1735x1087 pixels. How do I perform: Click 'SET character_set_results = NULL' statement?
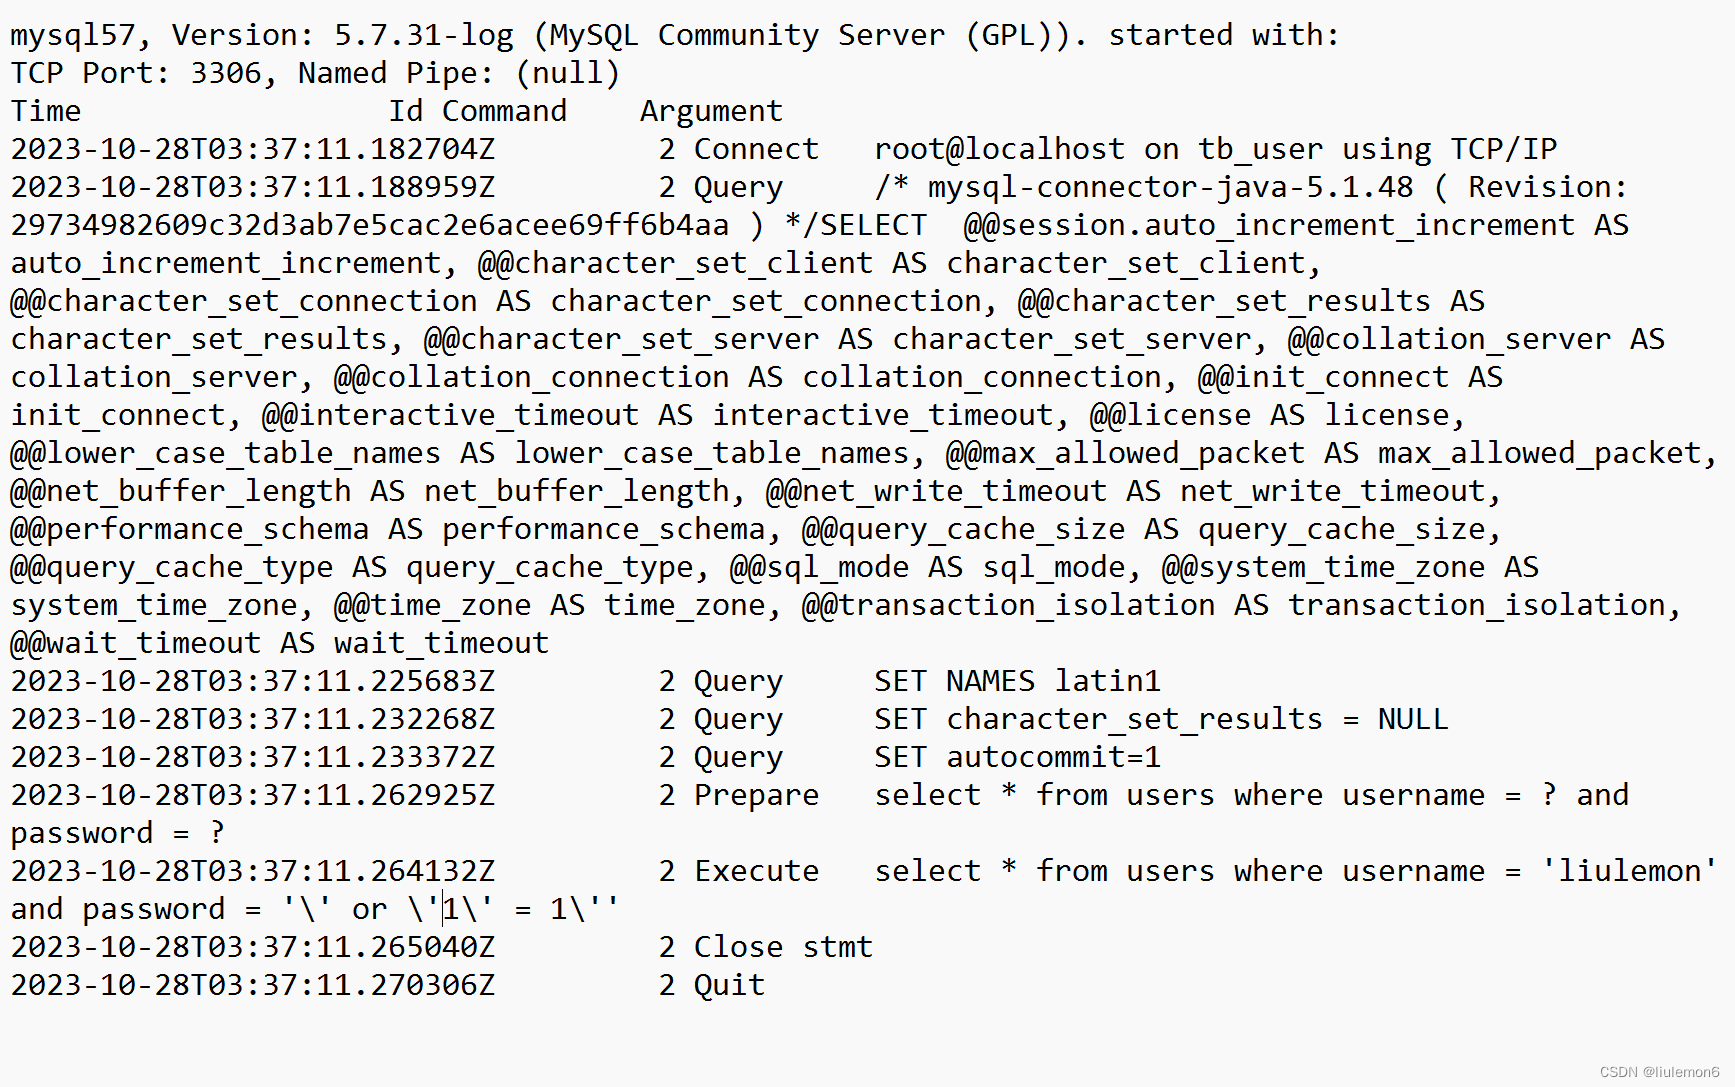coord(1161,719)
